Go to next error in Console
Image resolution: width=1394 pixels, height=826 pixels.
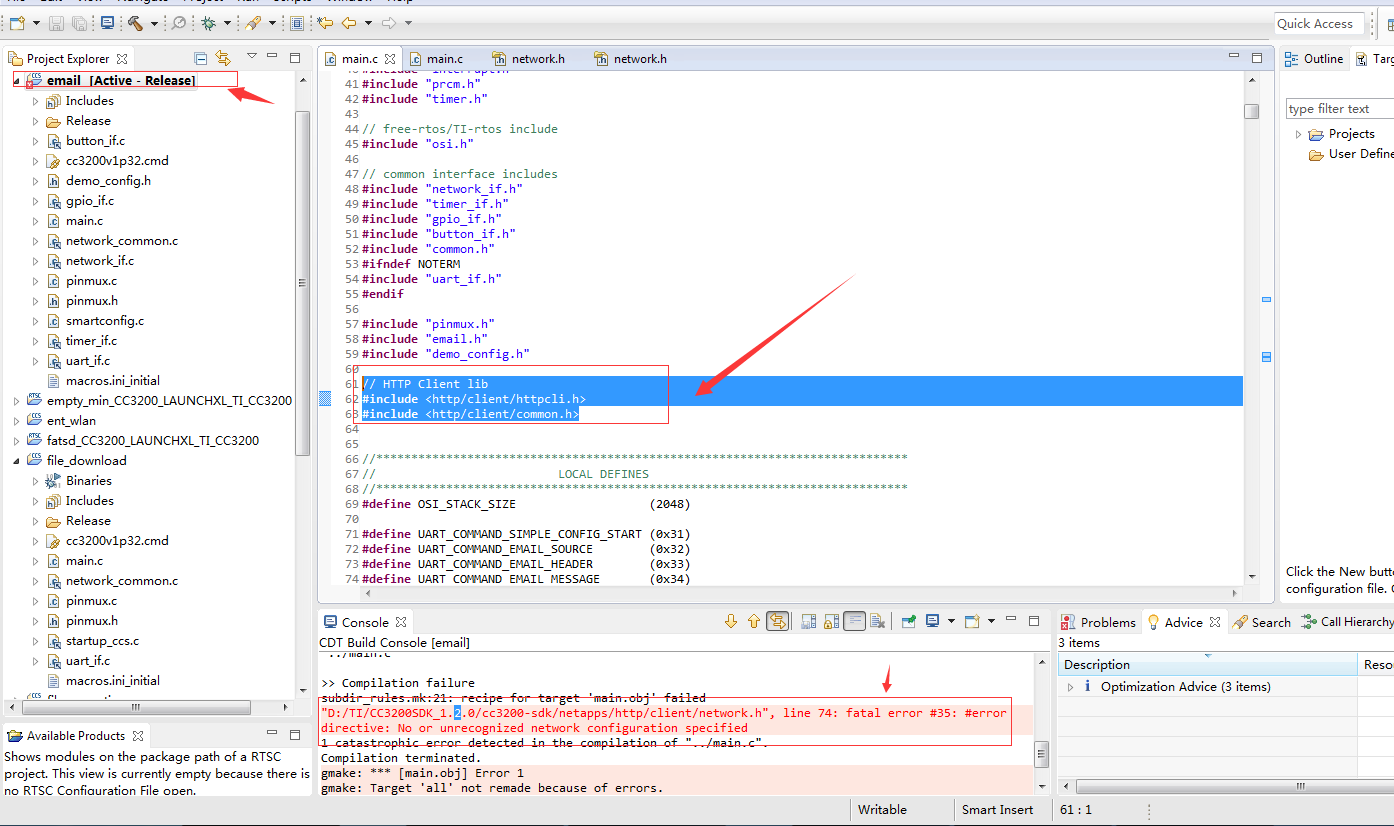731,621
